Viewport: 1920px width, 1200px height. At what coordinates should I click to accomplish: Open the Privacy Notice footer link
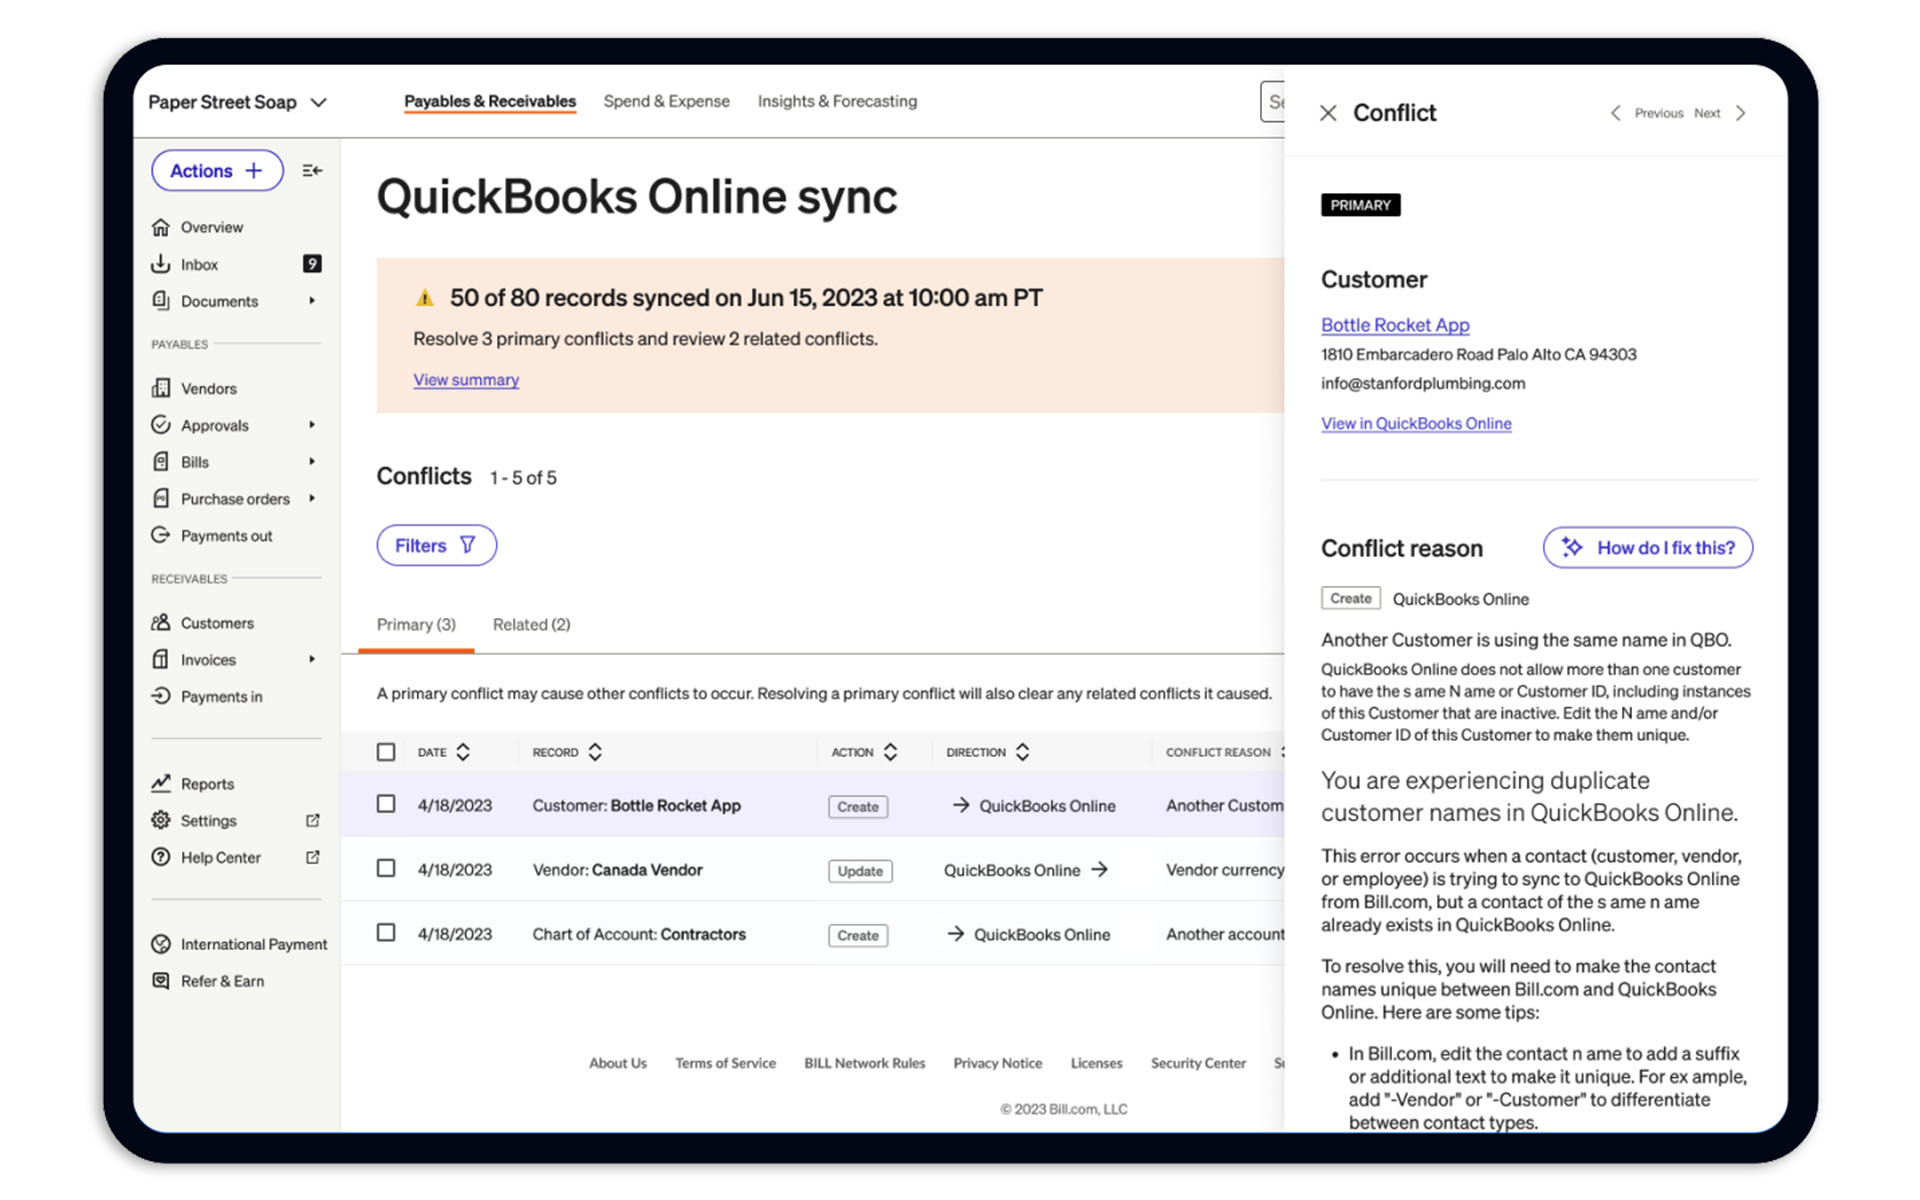click(997, 1063)
